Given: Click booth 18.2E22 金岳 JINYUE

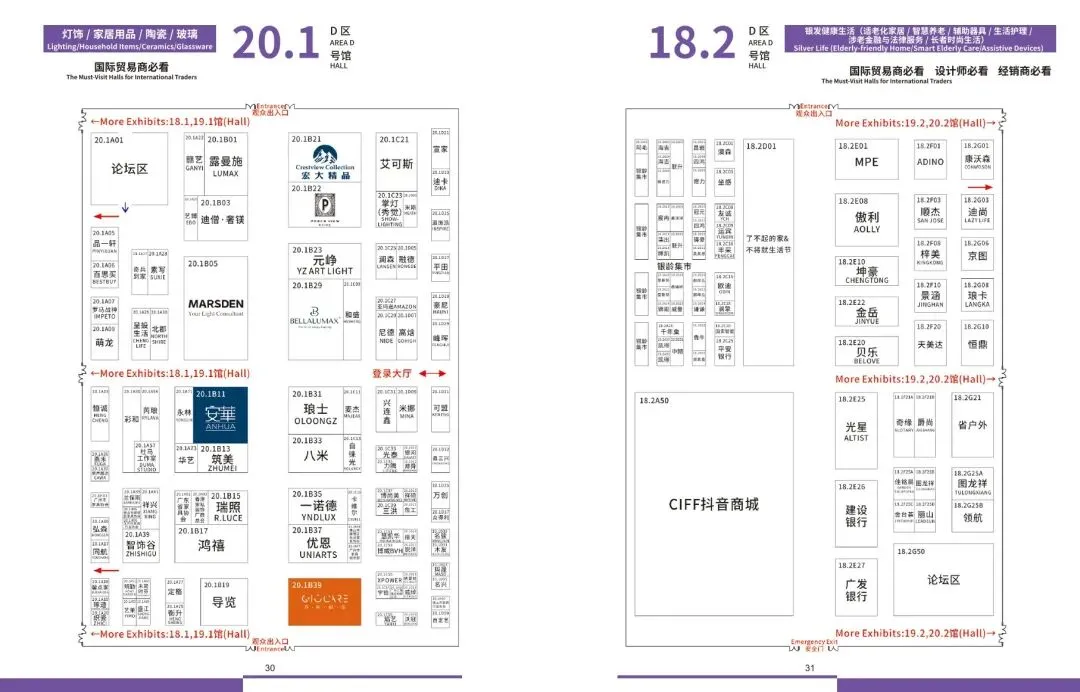Looking at the screenshot, I should (866, 311).
